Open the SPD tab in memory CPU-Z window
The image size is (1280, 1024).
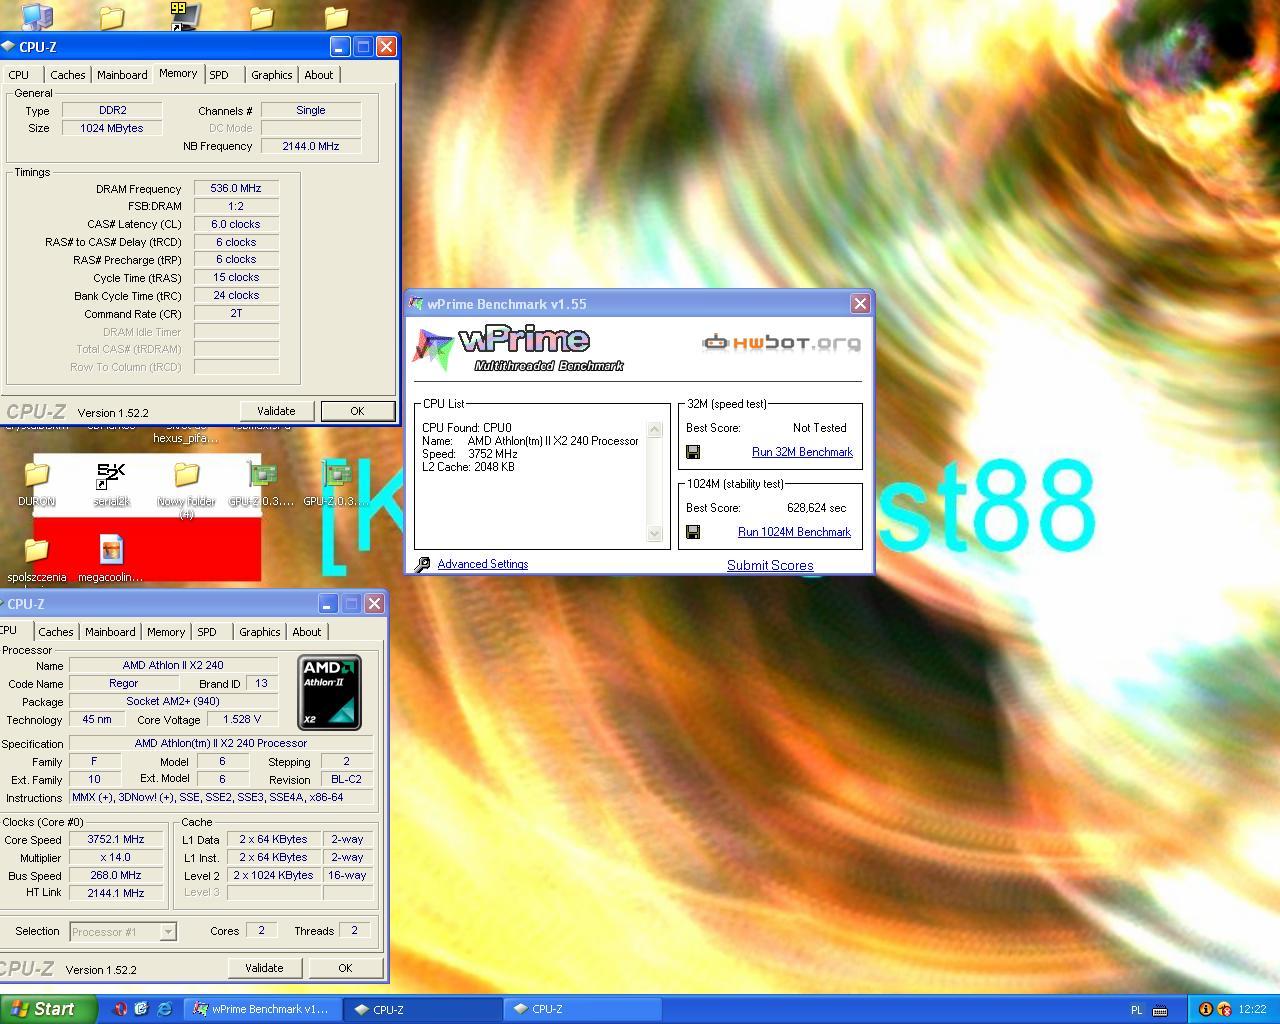[x=219, y=75]
